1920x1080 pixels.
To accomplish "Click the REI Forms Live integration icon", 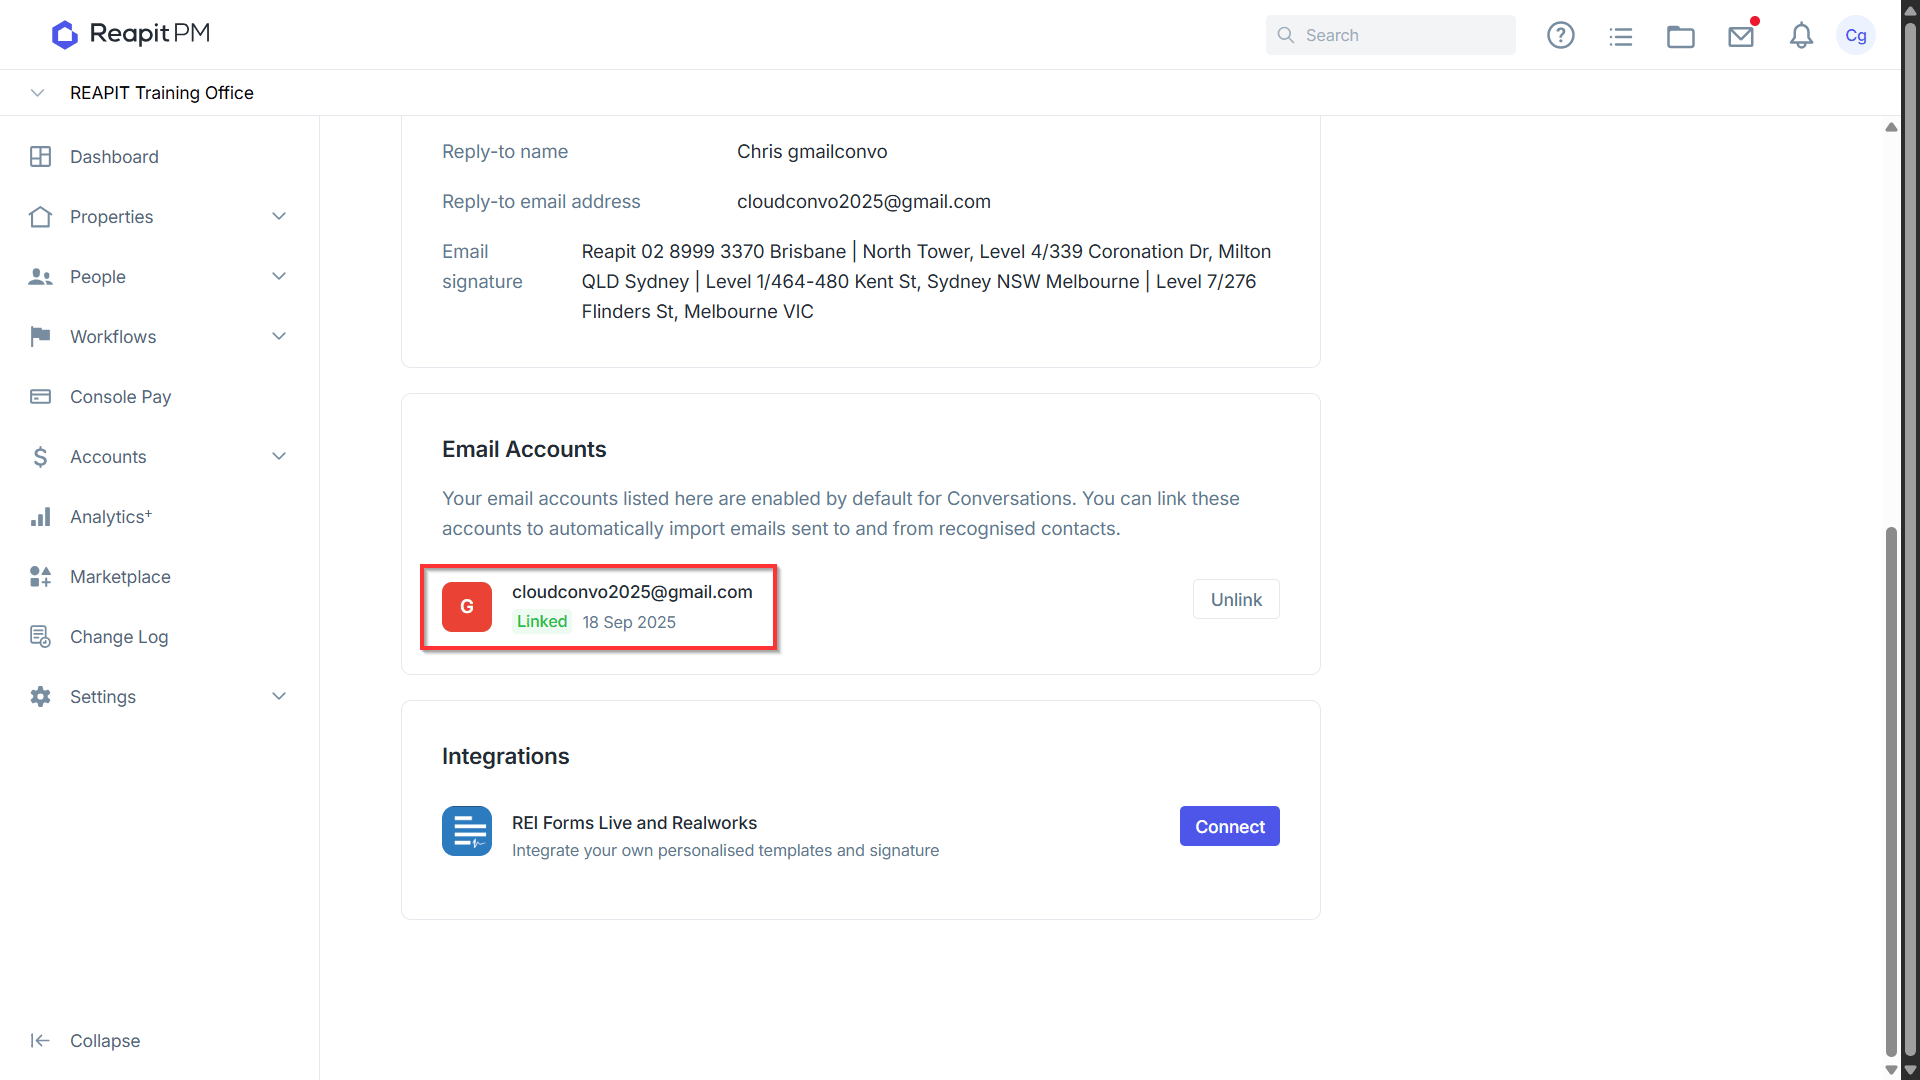I will click(467, 831).
